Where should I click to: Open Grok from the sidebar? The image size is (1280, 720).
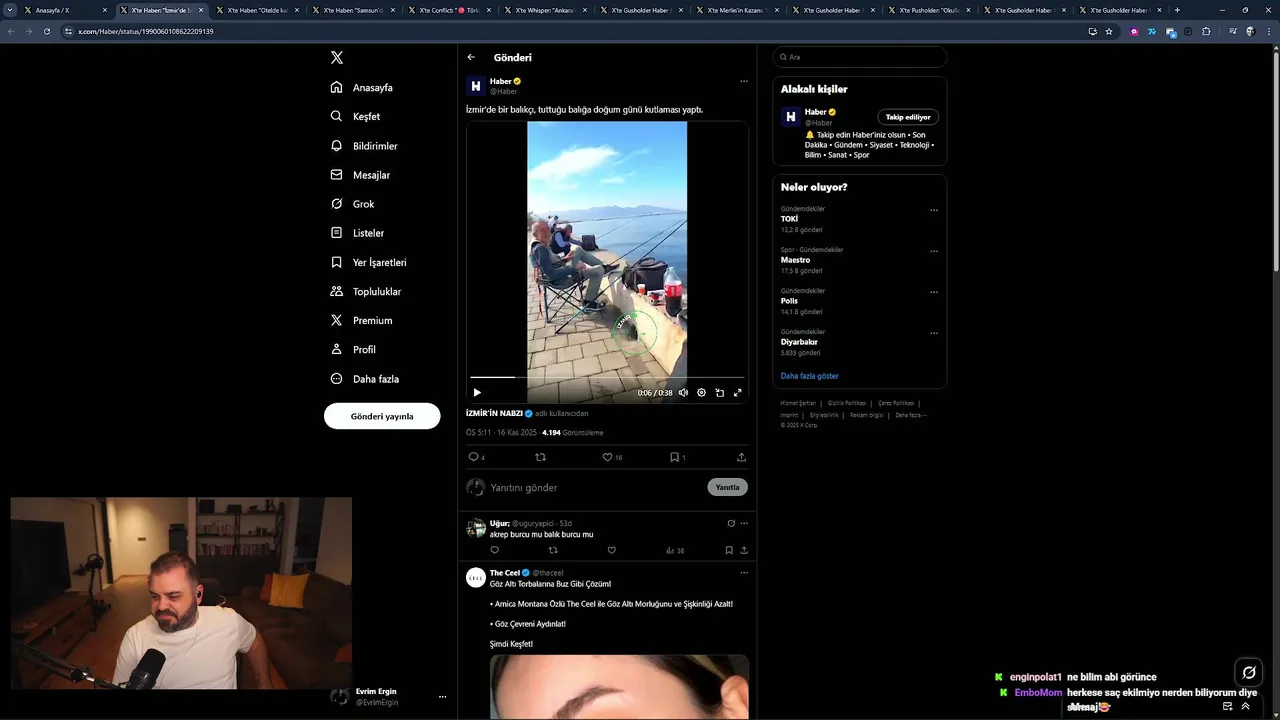click(x=352, y=204)
